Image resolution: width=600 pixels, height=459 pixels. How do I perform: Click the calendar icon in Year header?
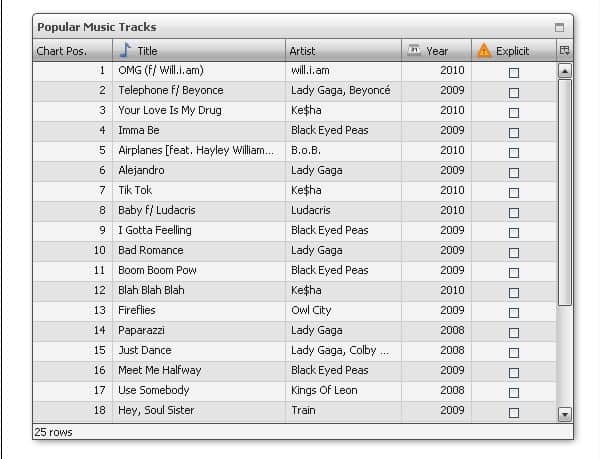(x=414, y=50)
